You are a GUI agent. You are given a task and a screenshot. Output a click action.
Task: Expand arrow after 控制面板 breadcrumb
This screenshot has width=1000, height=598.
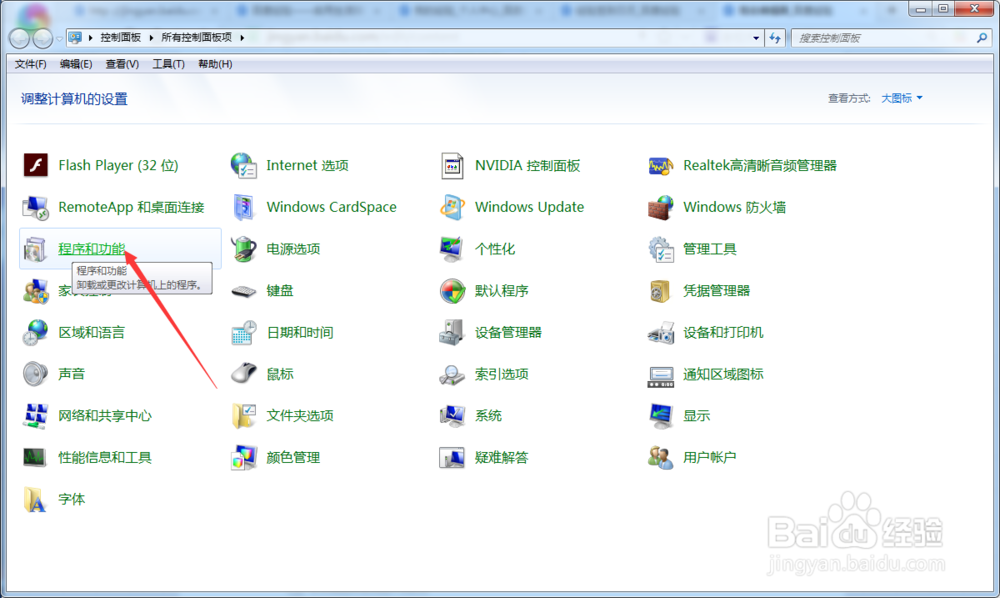coord(151,38)
